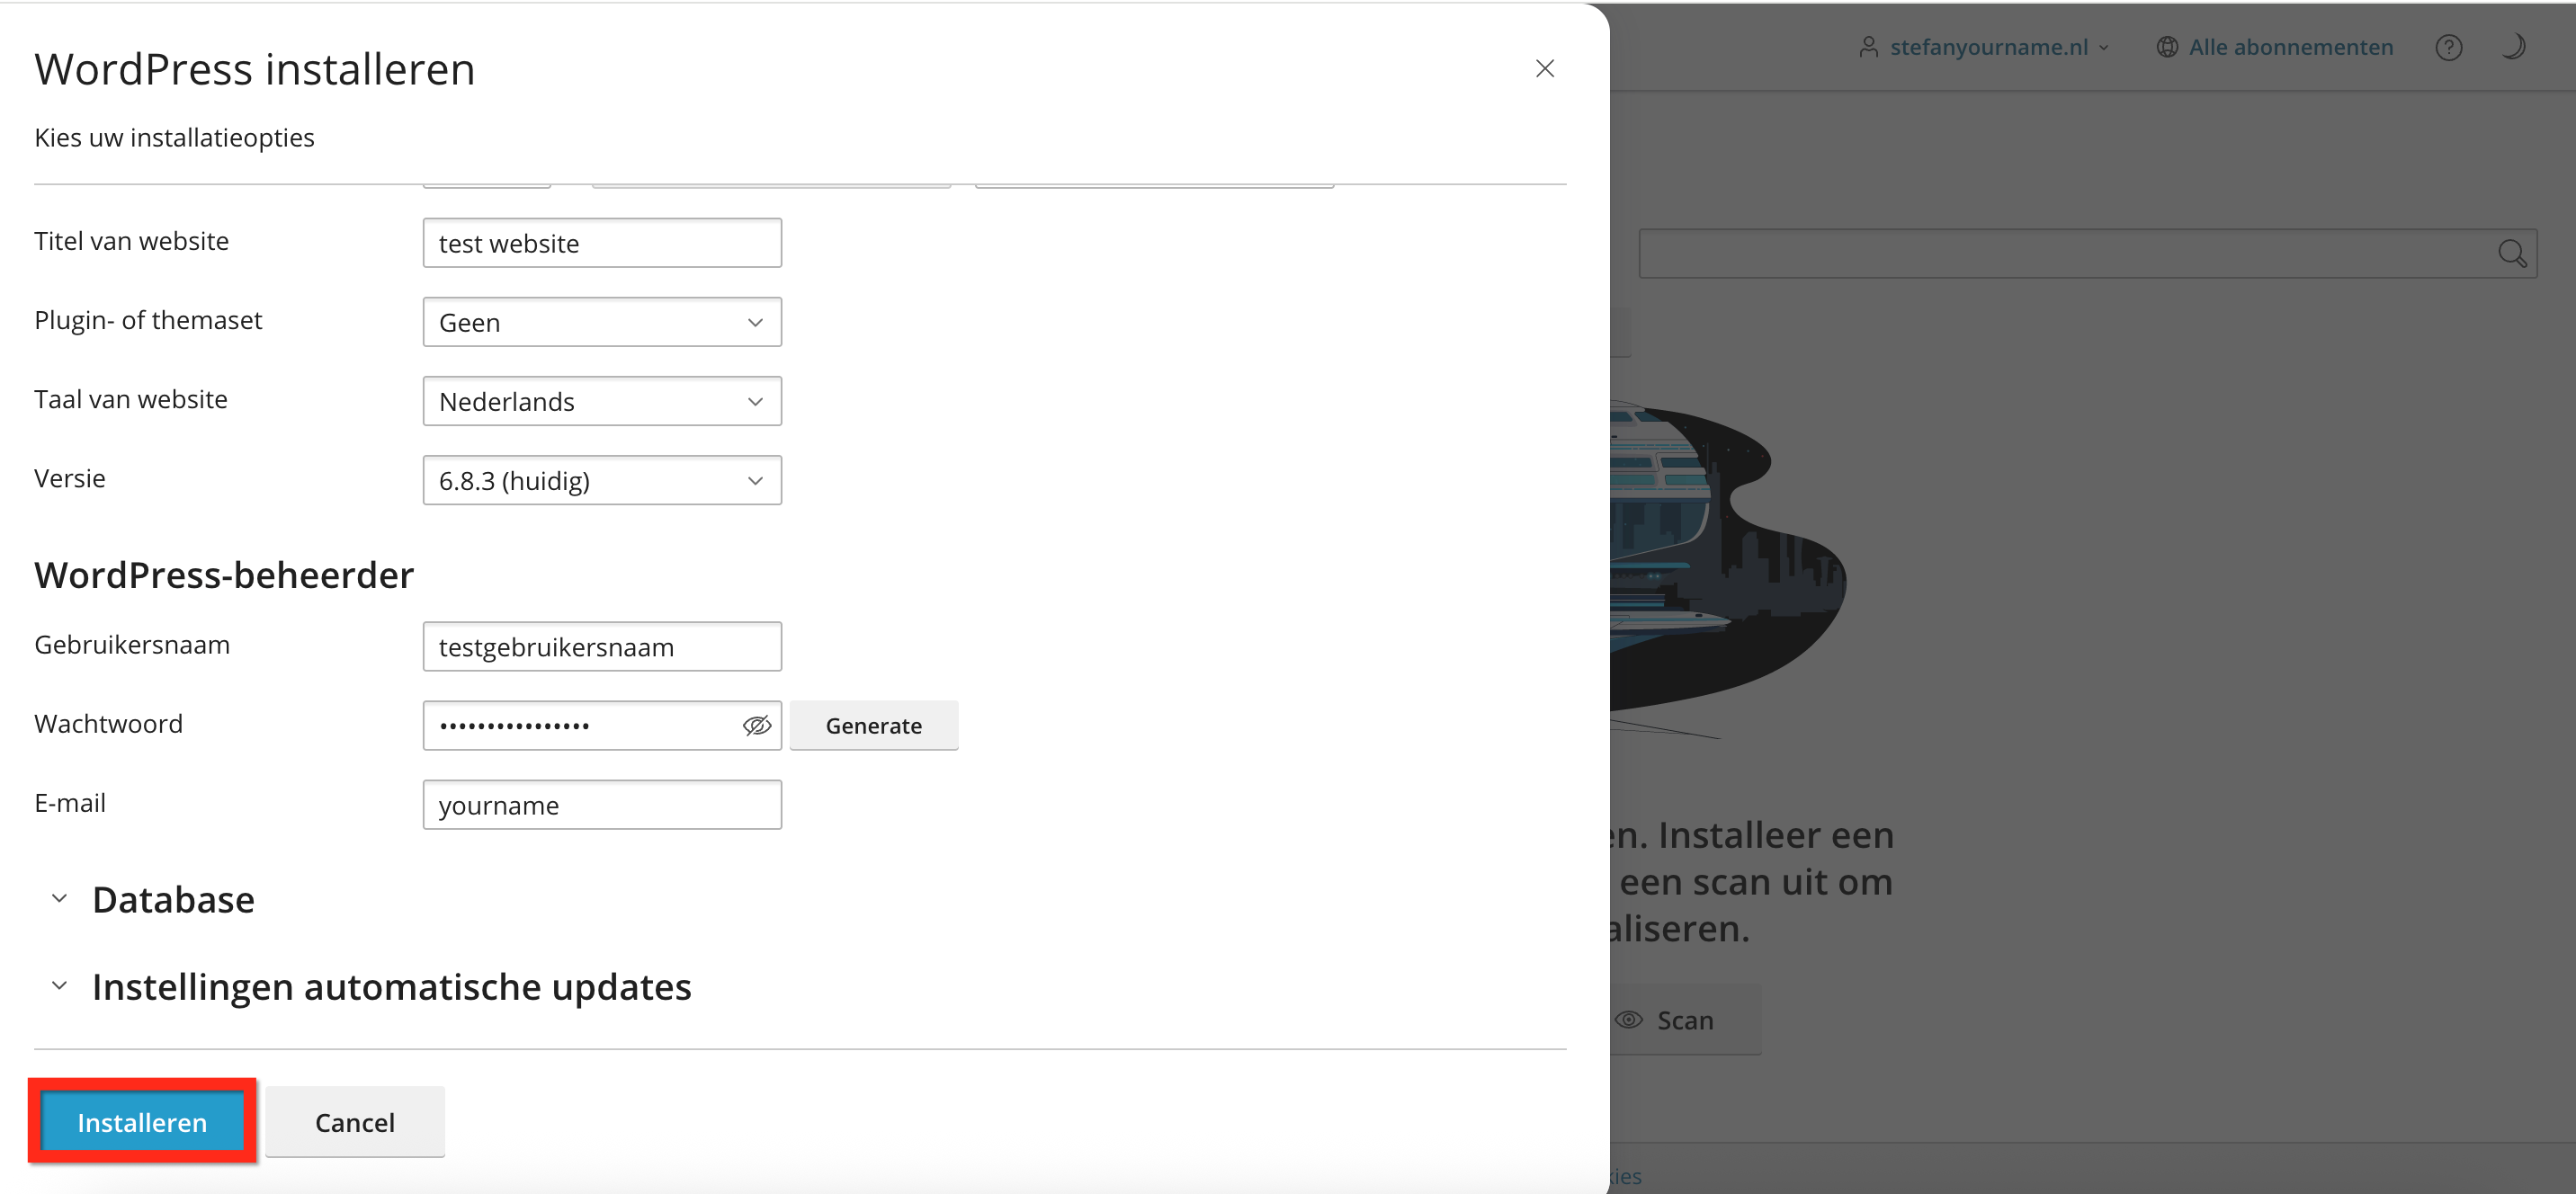Click the Cancel button

coord(354,1122)
